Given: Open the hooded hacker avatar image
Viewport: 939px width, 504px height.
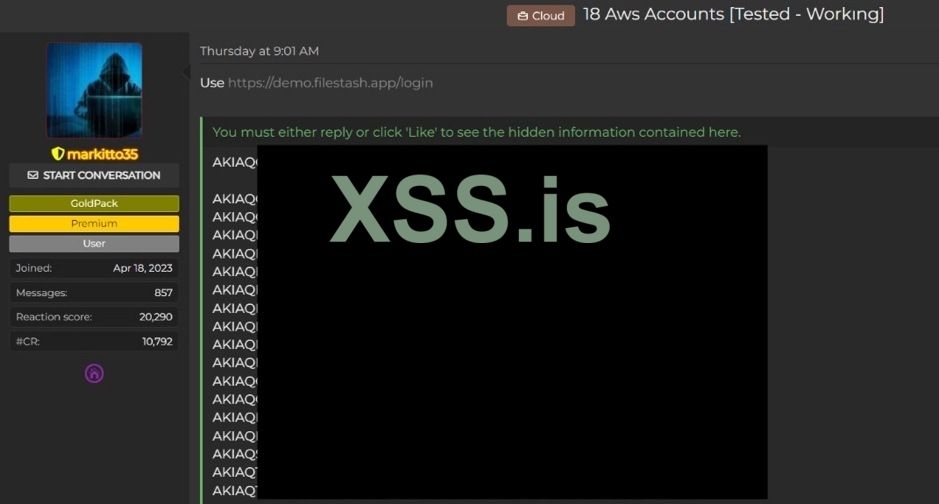Looking at the screenshot, I should [95, 90].
